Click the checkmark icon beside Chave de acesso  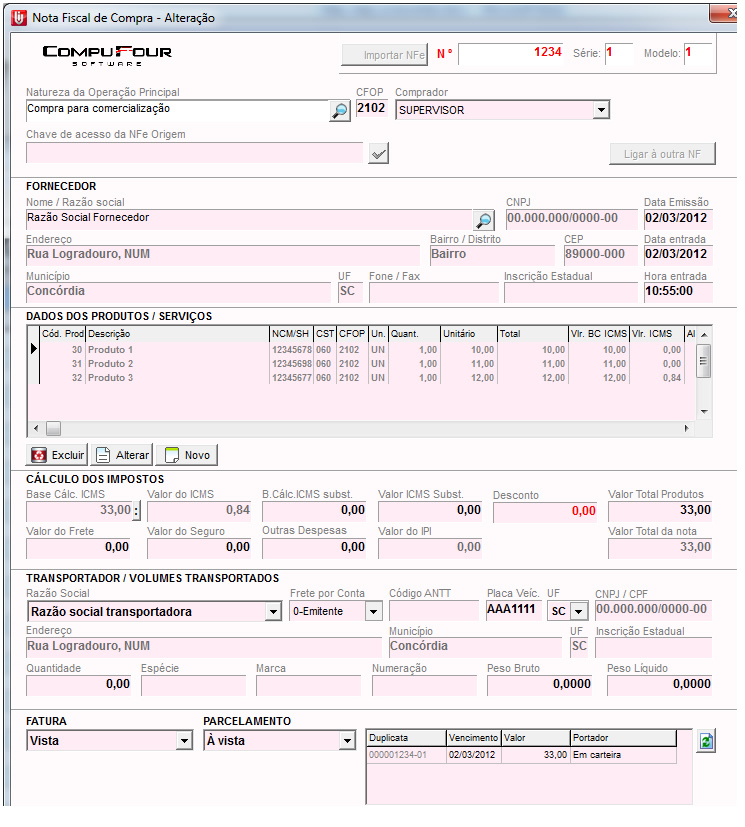coord(378,153)
